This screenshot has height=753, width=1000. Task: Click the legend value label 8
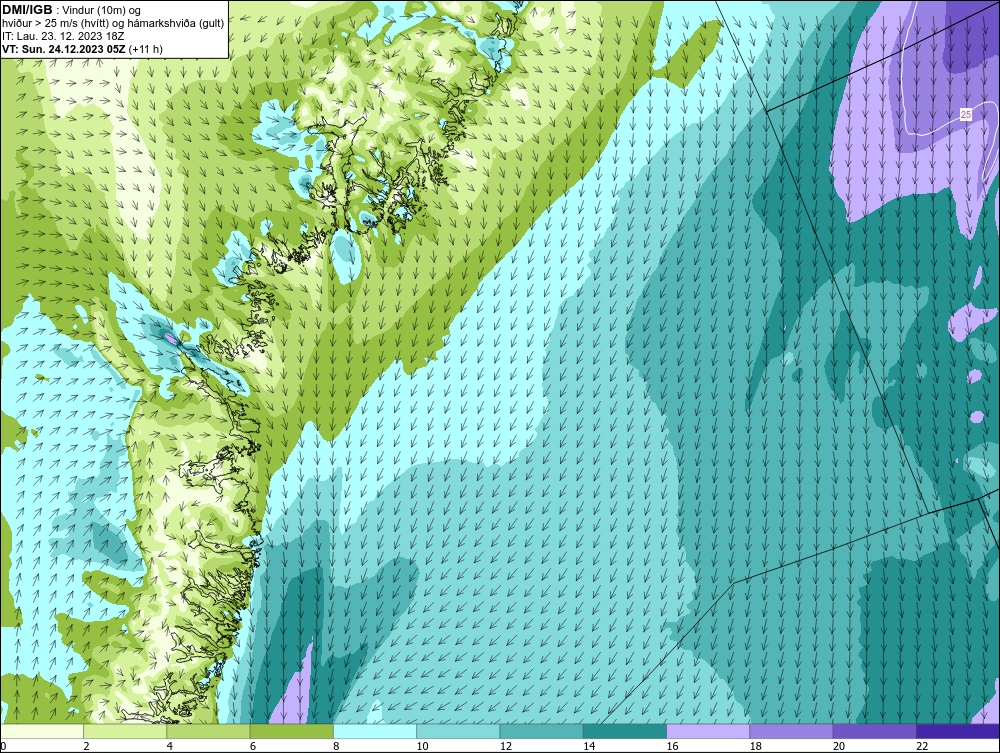pyautogui.click(x=337, y=747)
